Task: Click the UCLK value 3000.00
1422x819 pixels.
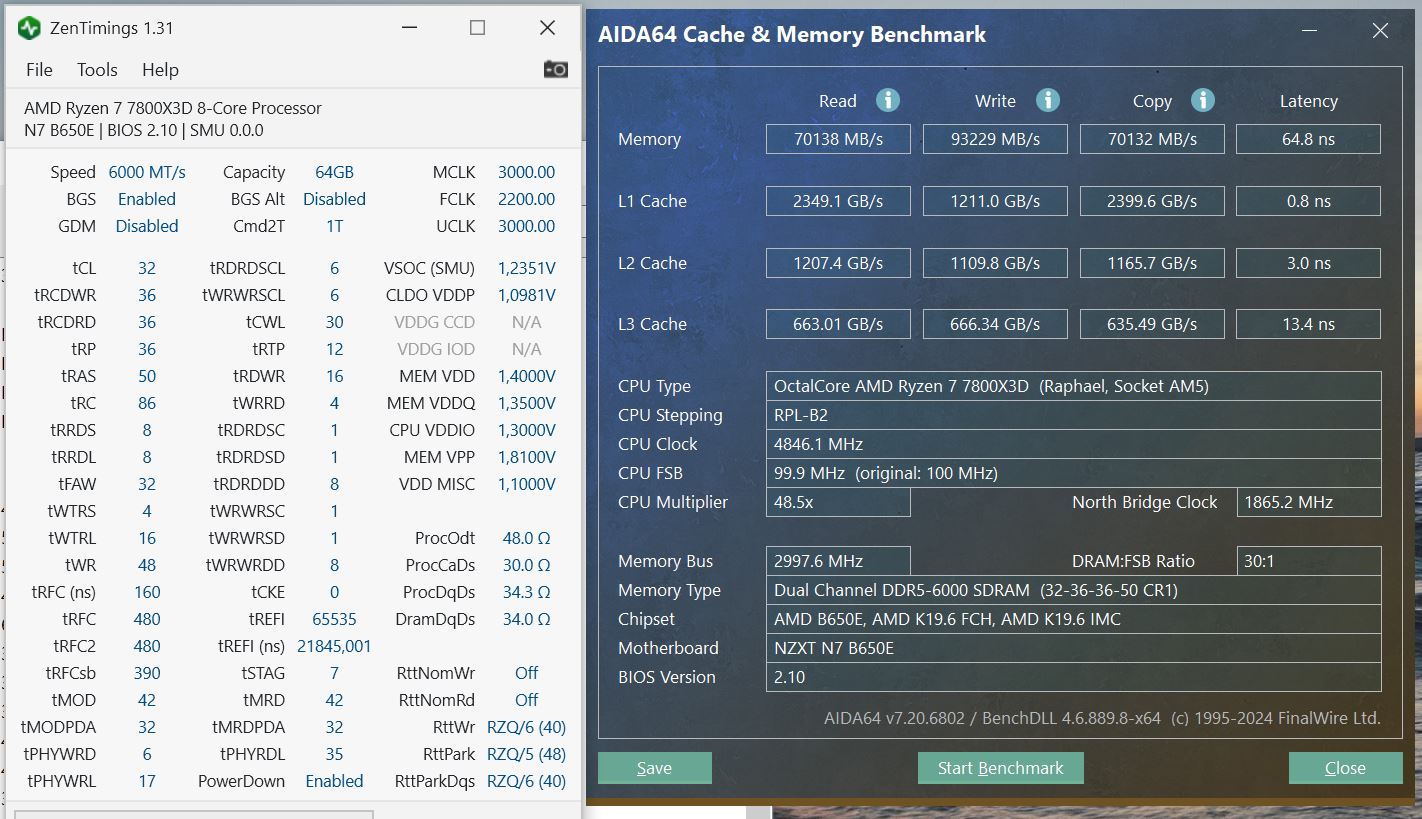Action: 526,226
